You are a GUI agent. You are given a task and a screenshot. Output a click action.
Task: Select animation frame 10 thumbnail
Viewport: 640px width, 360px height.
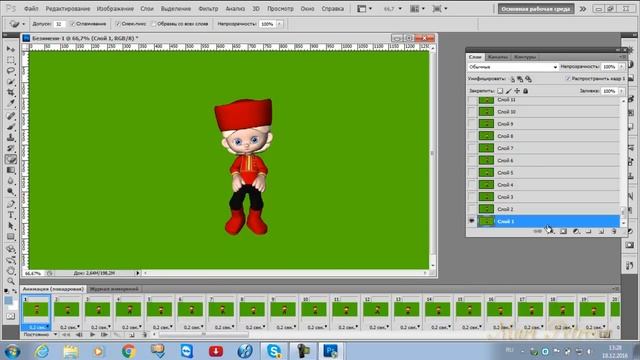(x=314, y=309)
